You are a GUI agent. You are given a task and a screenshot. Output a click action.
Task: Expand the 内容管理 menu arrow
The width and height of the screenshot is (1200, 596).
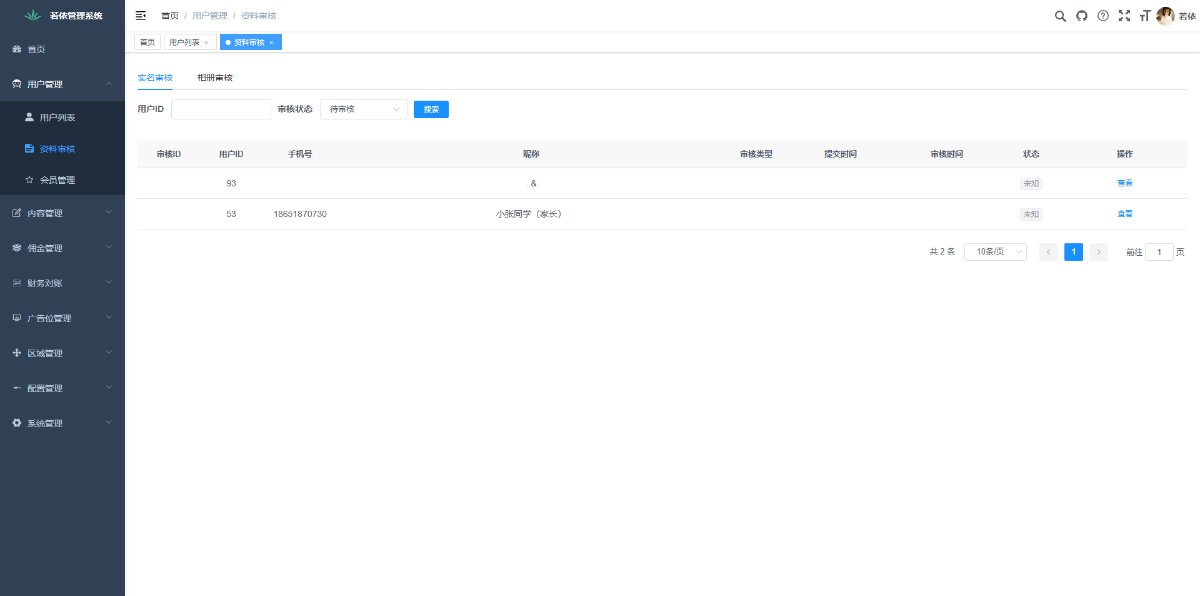(x=108, y=212)
